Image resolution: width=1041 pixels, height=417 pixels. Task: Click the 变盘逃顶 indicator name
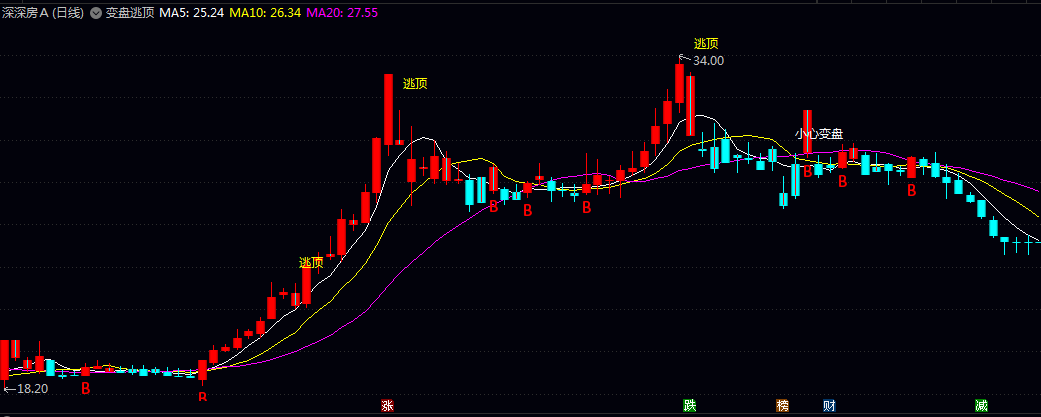tap(130, 13)
